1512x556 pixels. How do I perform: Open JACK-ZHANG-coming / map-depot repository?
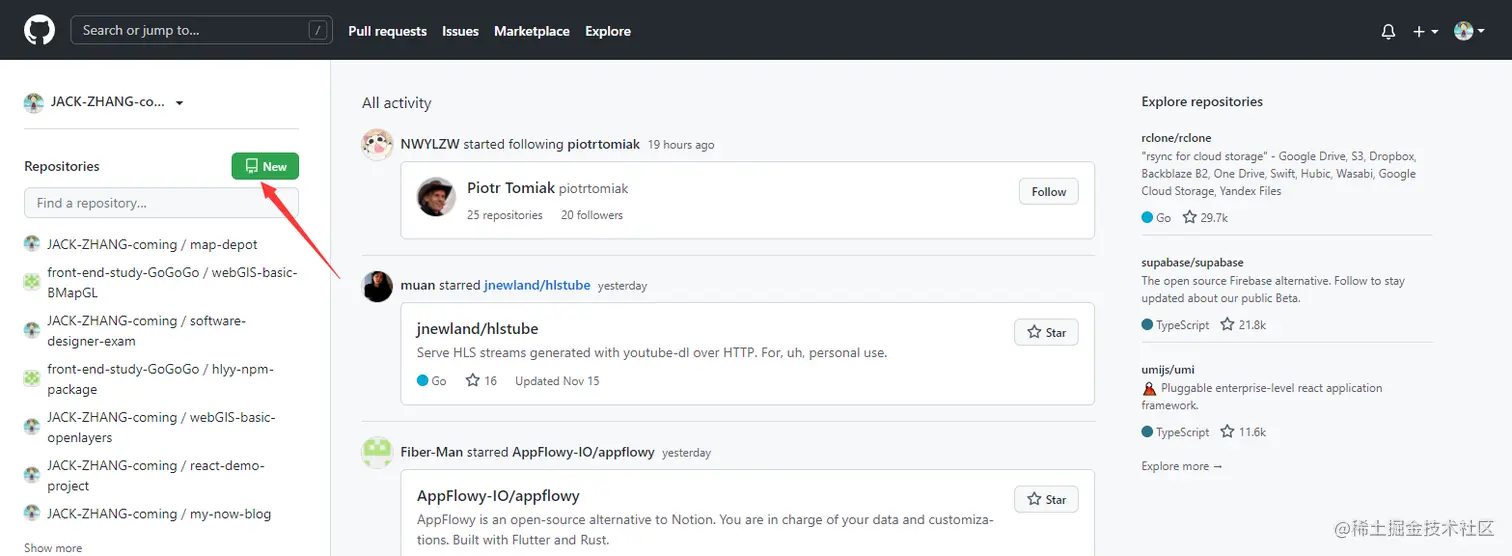(x=152, y=244)
